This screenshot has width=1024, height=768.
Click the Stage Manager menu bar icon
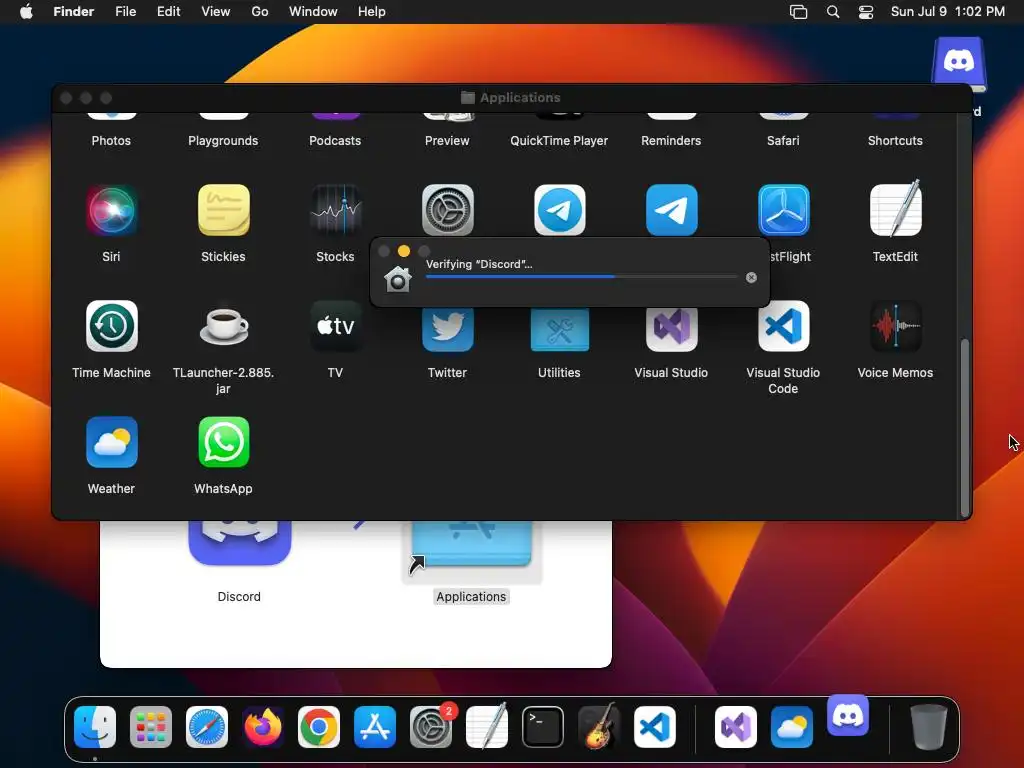pyautogui.click(x=798, y=11)
